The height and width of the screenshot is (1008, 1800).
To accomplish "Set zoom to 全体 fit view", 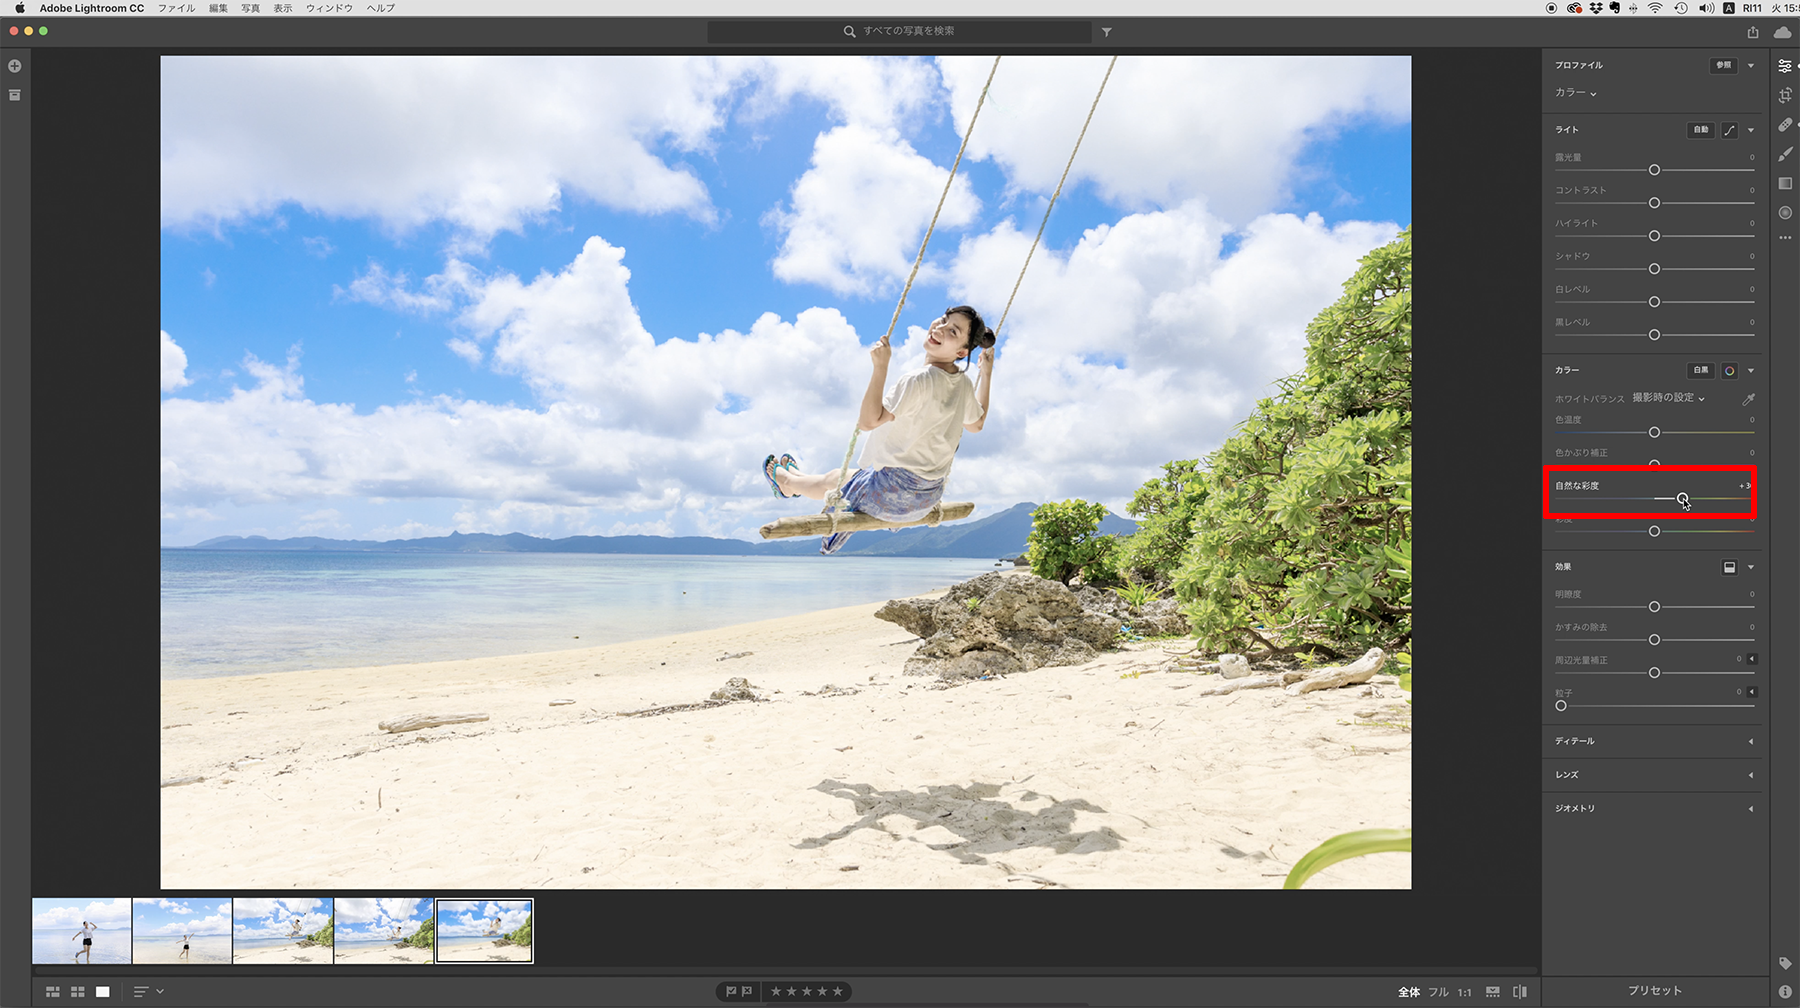I will (x=1409, y=992).
